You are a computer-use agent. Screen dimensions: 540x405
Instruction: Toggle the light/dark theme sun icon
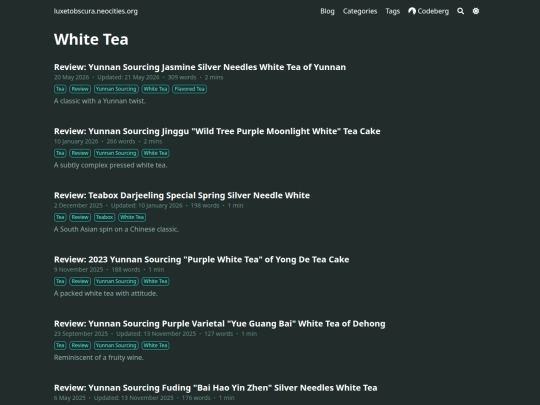point(476,11)
